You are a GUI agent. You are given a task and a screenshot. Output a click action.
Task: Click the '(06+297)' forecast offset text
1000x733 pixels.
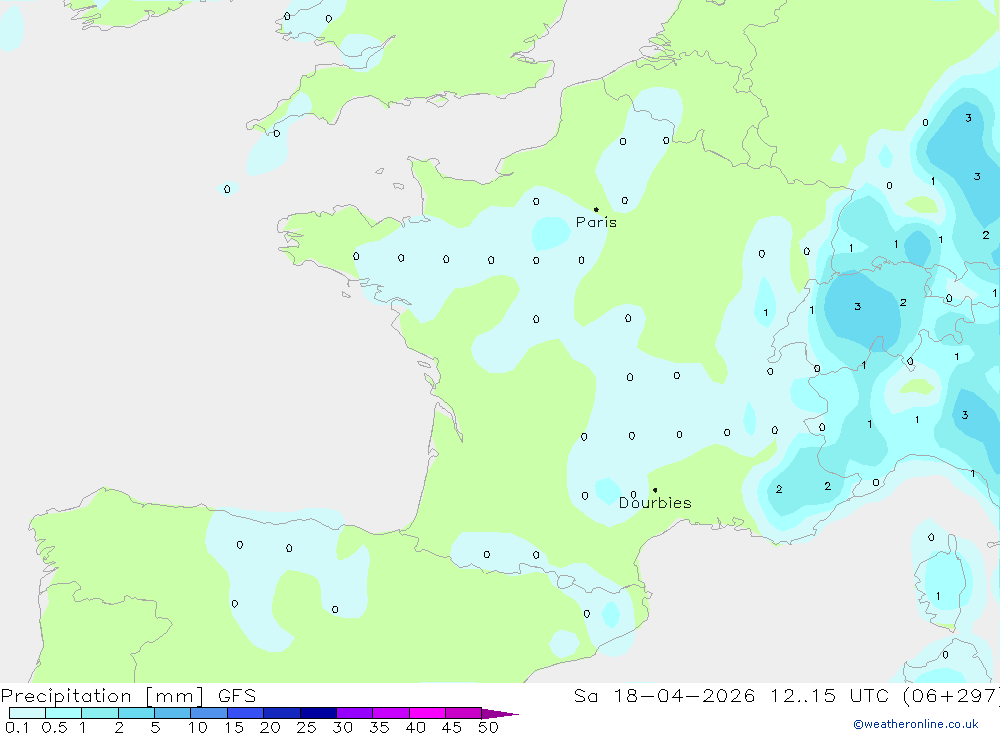click(952, 696)
